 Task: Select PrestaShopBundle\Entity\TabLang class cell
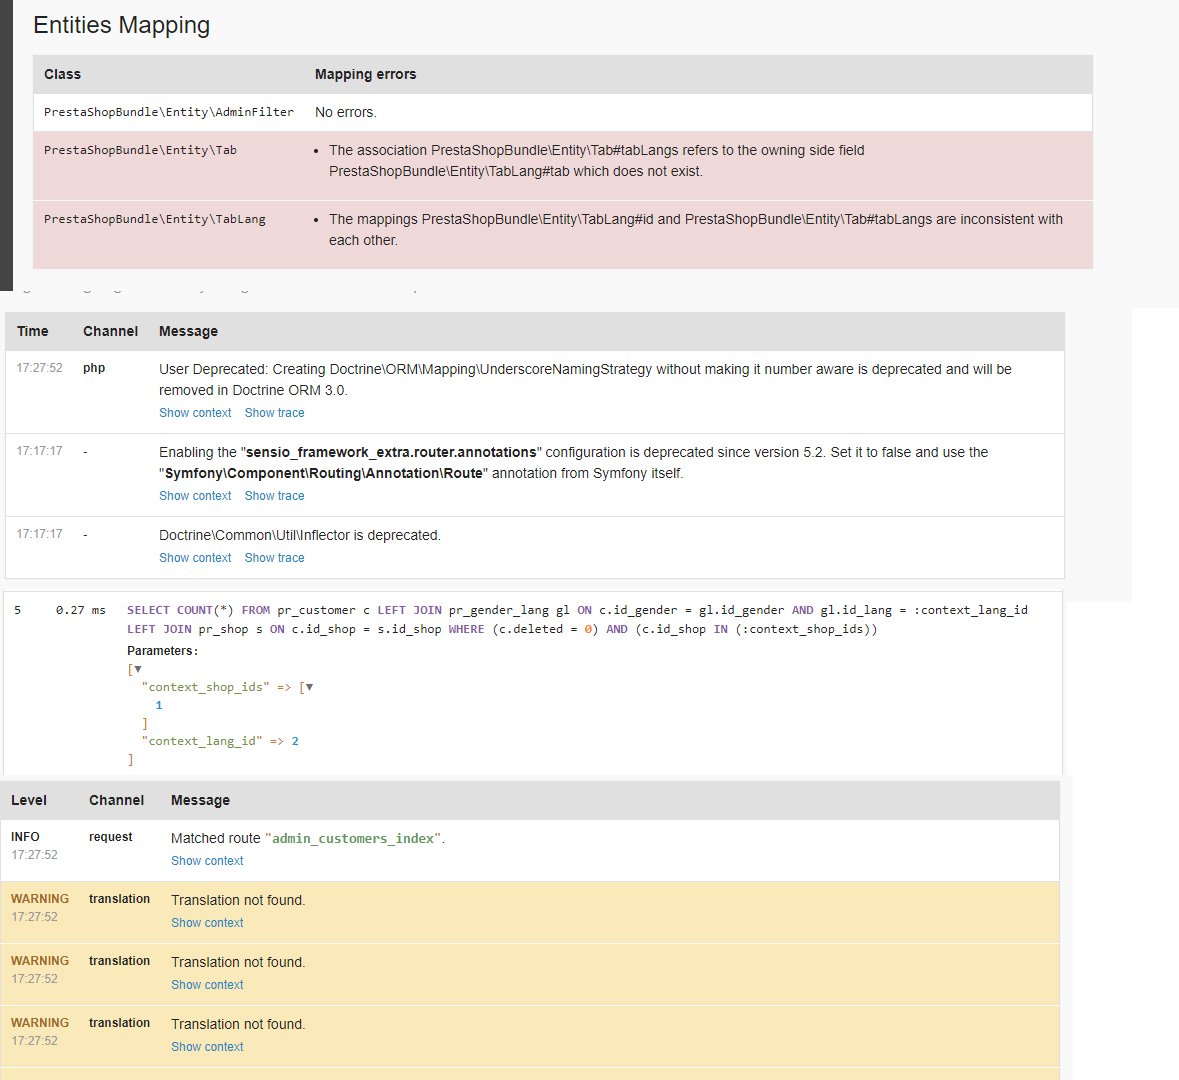coord(154,219)
